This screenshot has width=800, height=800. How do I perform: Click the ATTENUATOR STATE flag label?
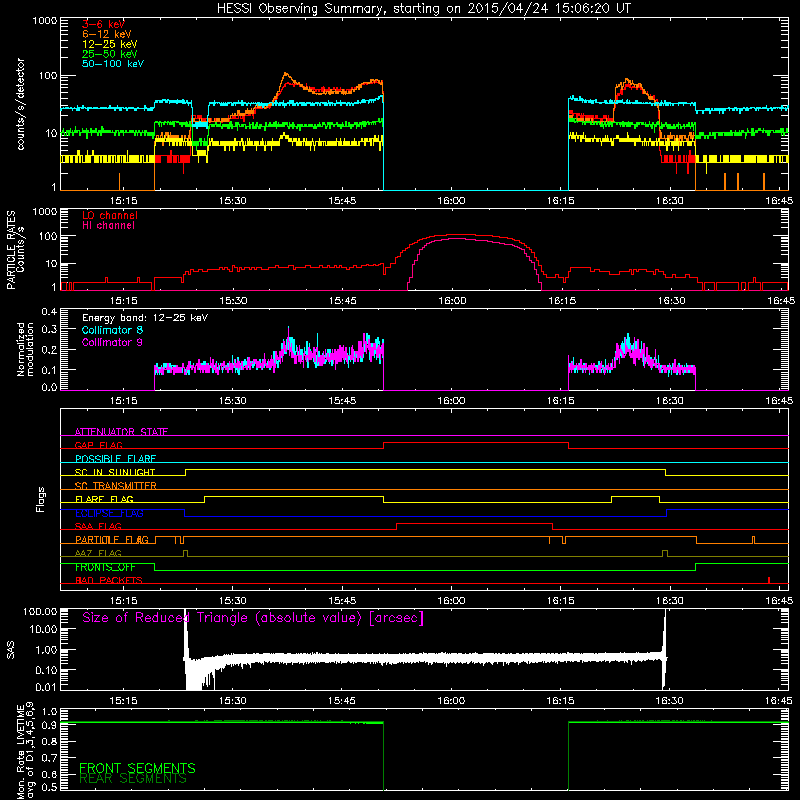coord(121,432)
